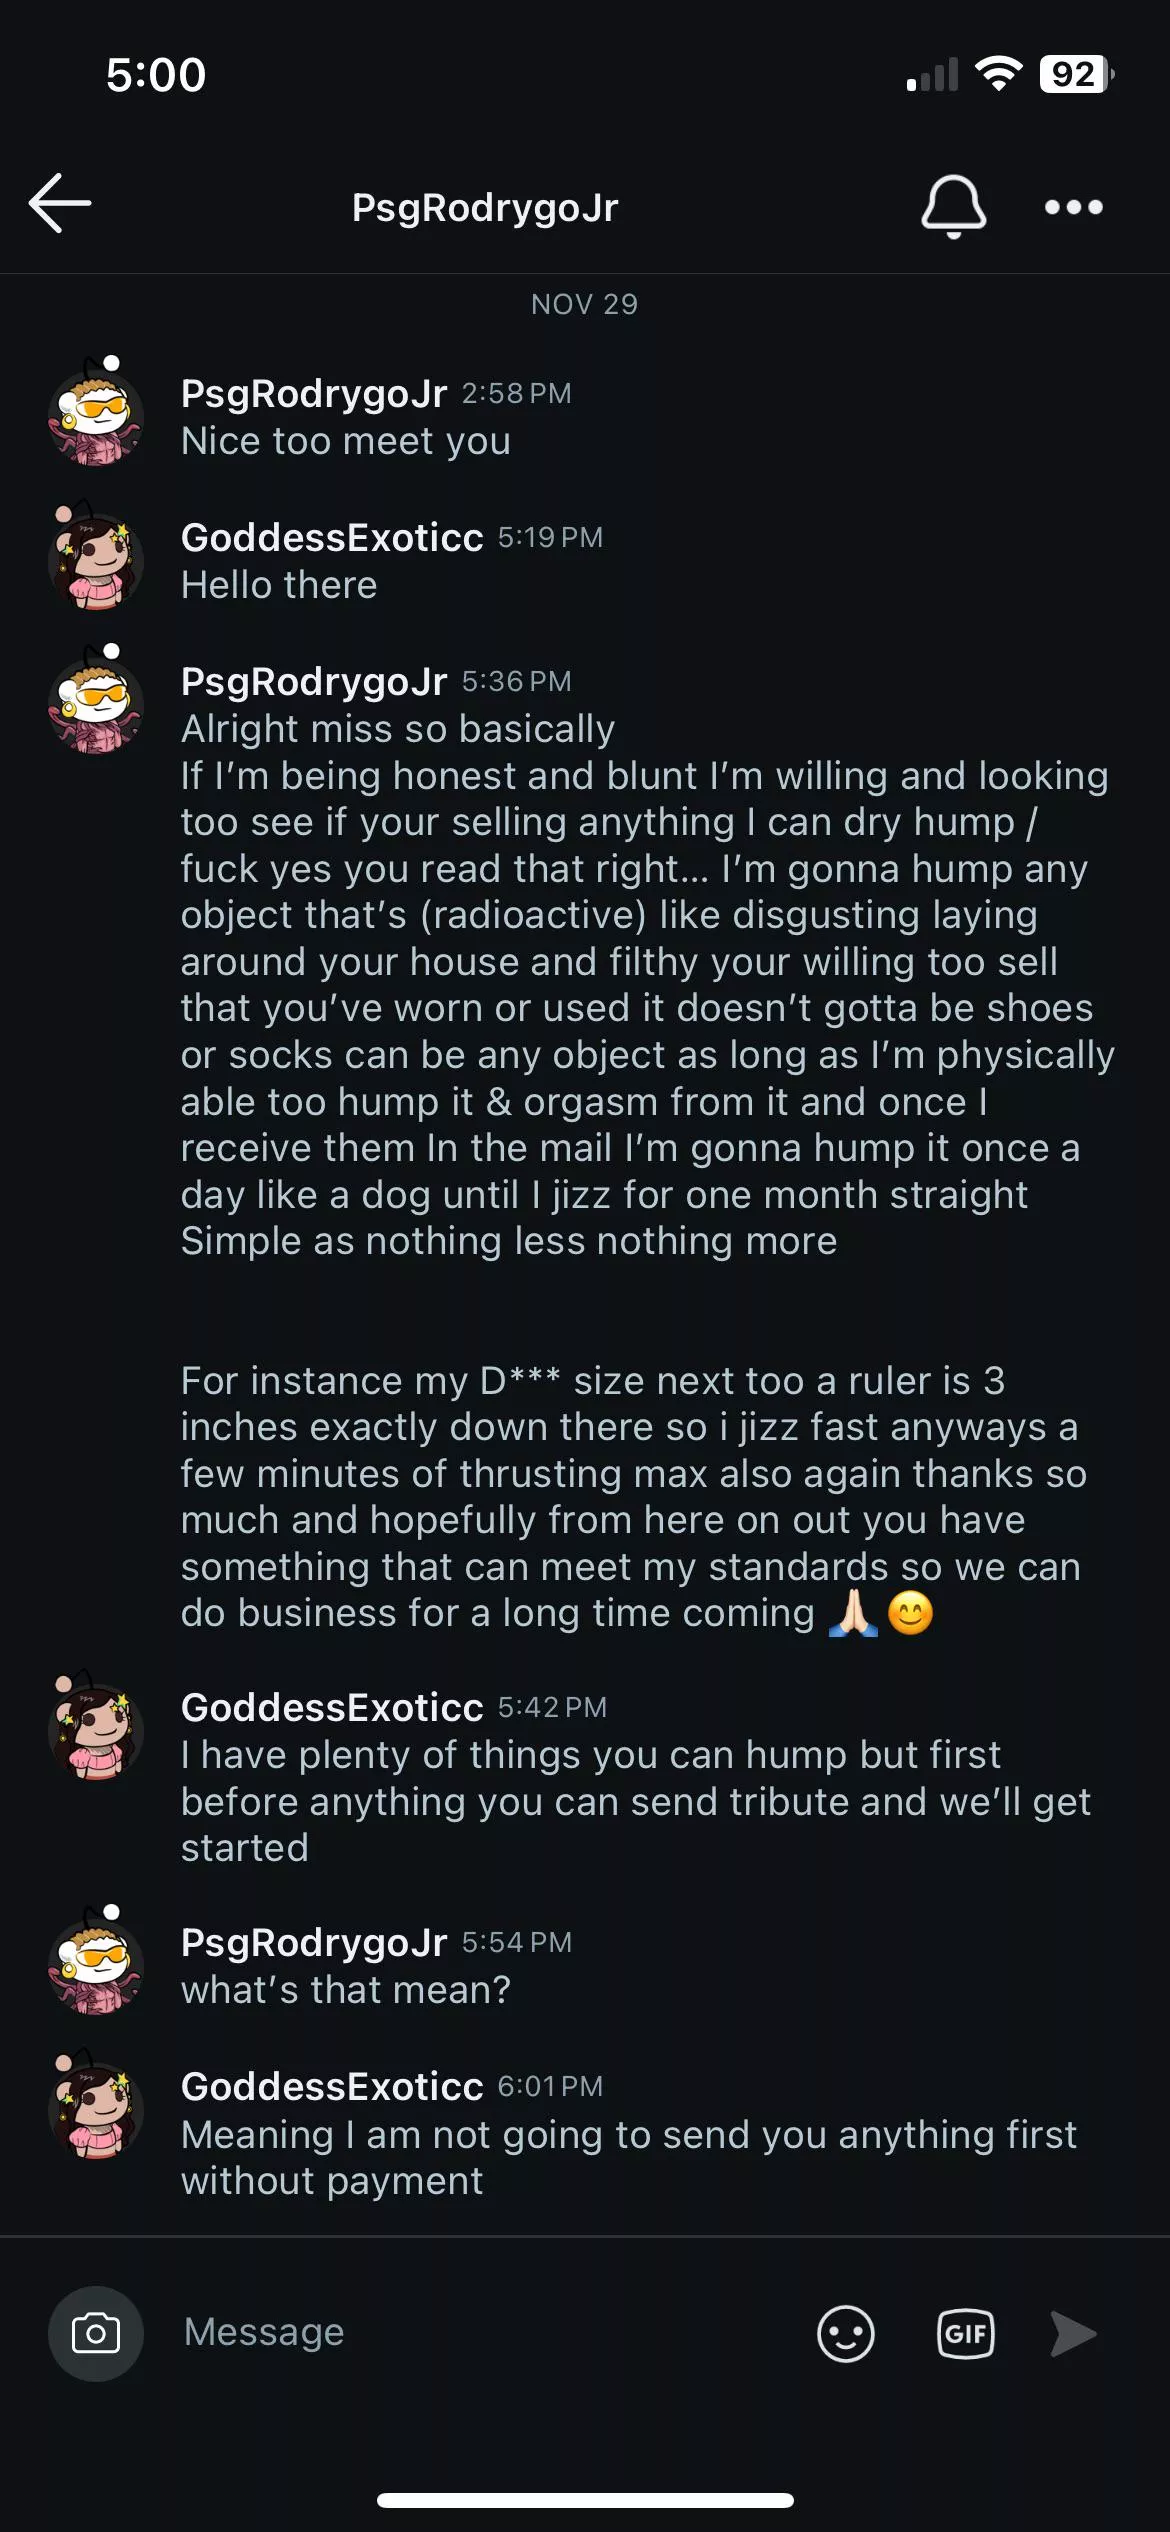Focus the Message text field
The width and height of the screenshot is (1170, 2532).
pos(480,2332)
